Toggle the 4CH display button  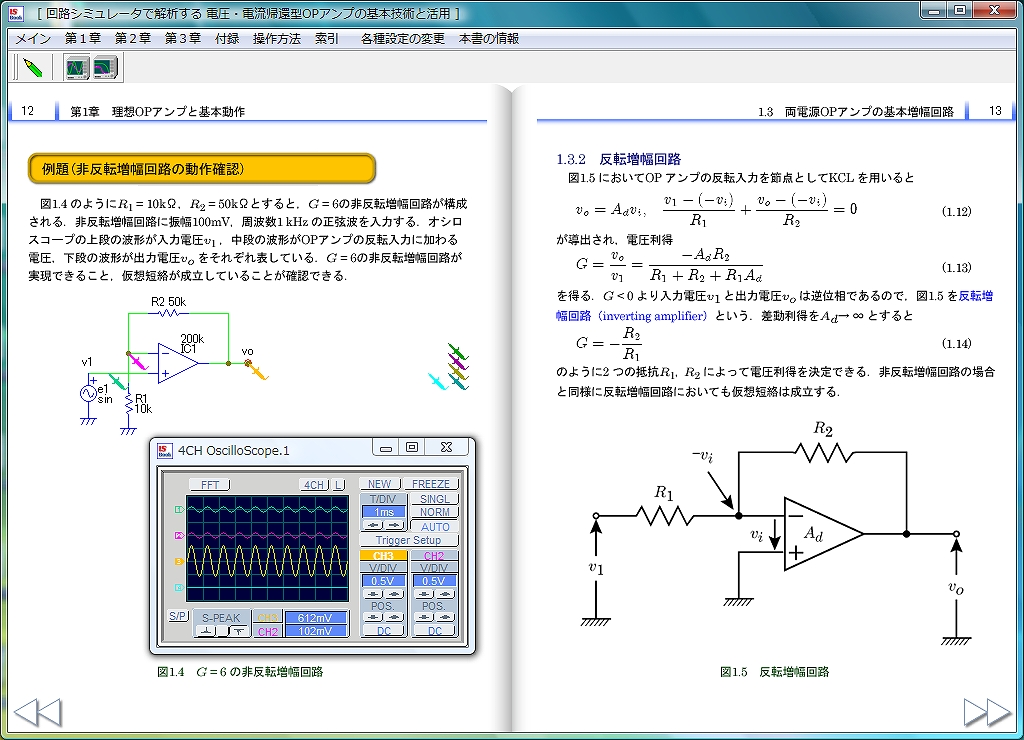(315, 485)
